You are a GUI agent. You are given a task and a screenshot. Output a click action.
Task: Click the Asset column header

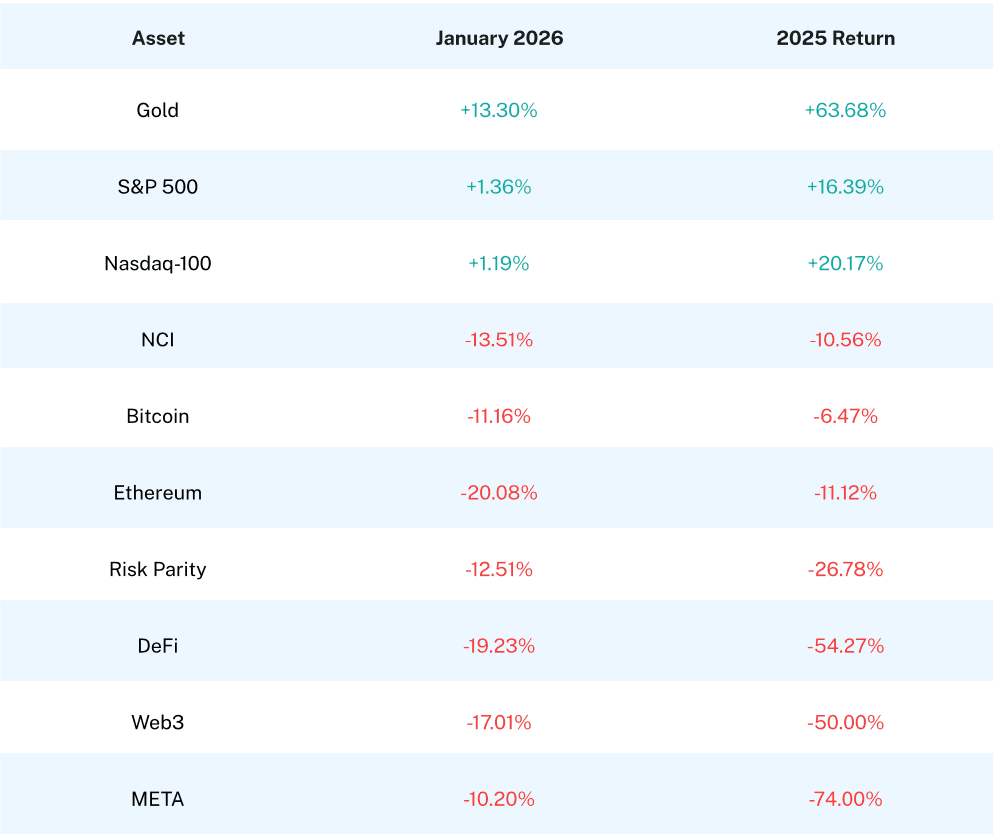click(158, 39)
